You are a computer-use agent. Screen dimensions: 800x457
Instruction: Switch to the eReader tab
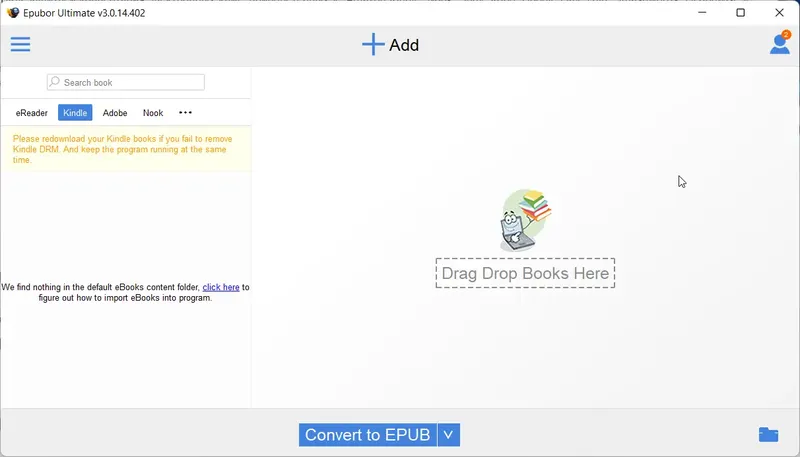tap(32, 113)
